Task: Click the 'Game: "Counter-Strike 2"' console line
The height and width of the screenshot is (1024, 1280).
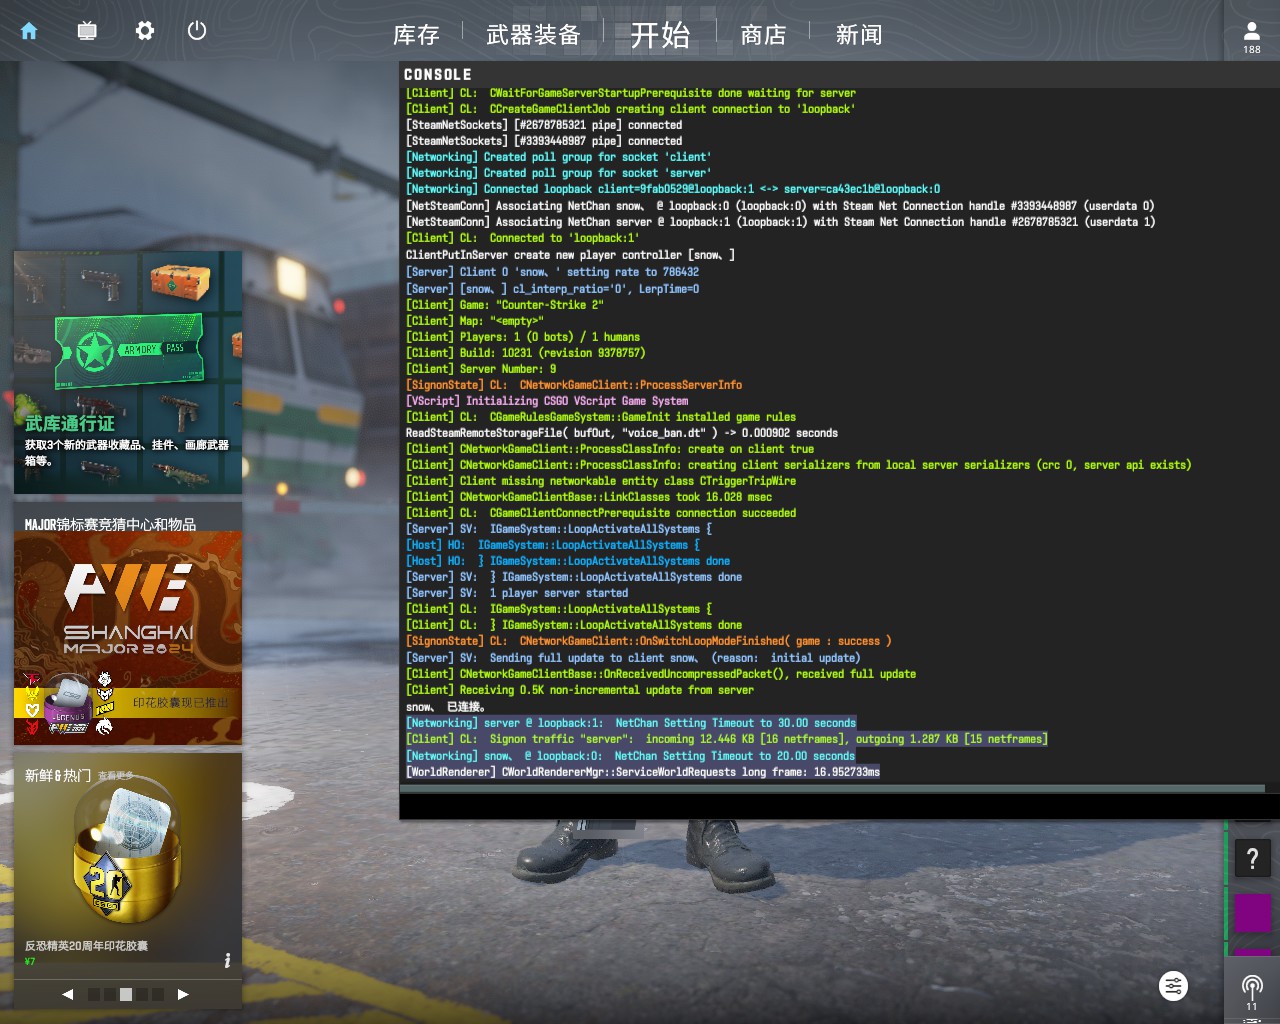Action: pos(505,305)
